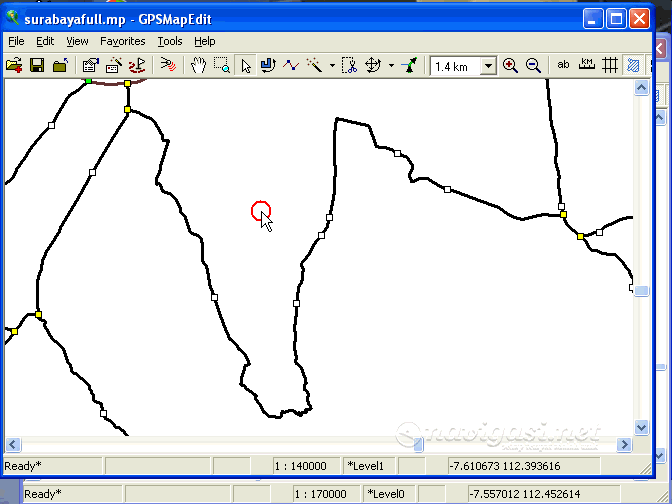The image size is (672, 504).
Task: Activate the zoom rectangle tool
Action: coord(221,65)
